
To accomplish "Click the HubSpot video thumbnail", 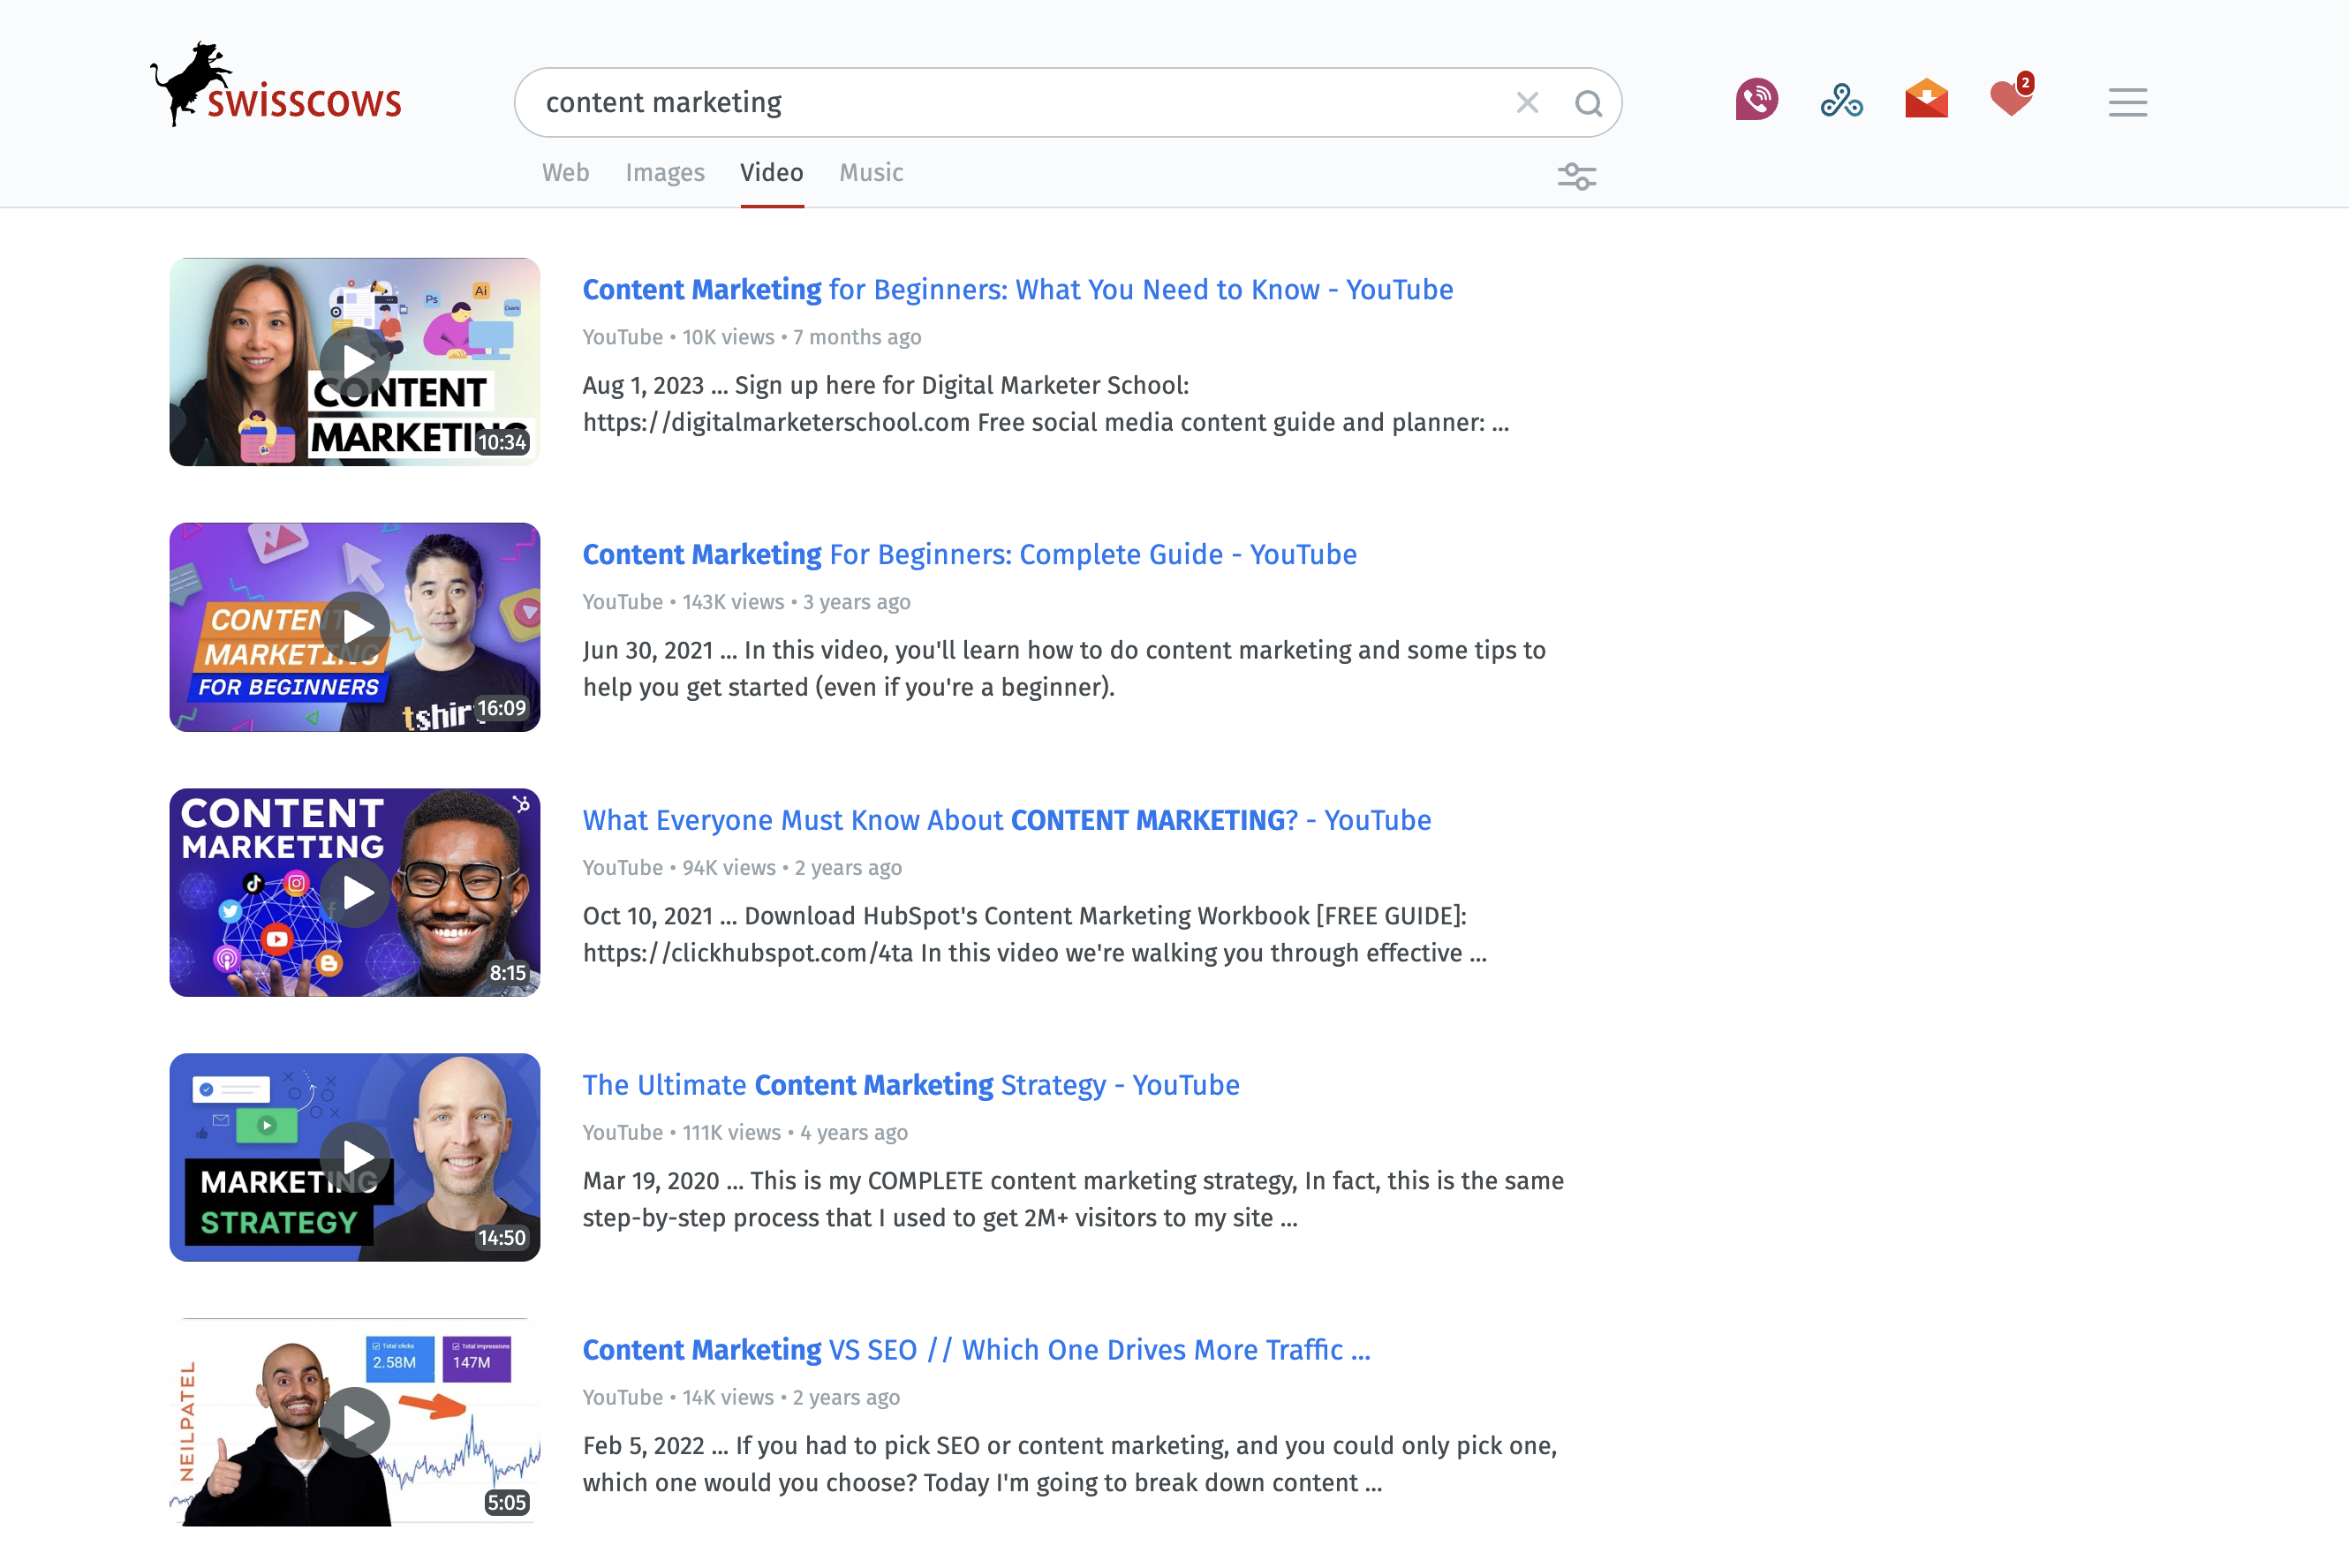I will coord(355,892).
